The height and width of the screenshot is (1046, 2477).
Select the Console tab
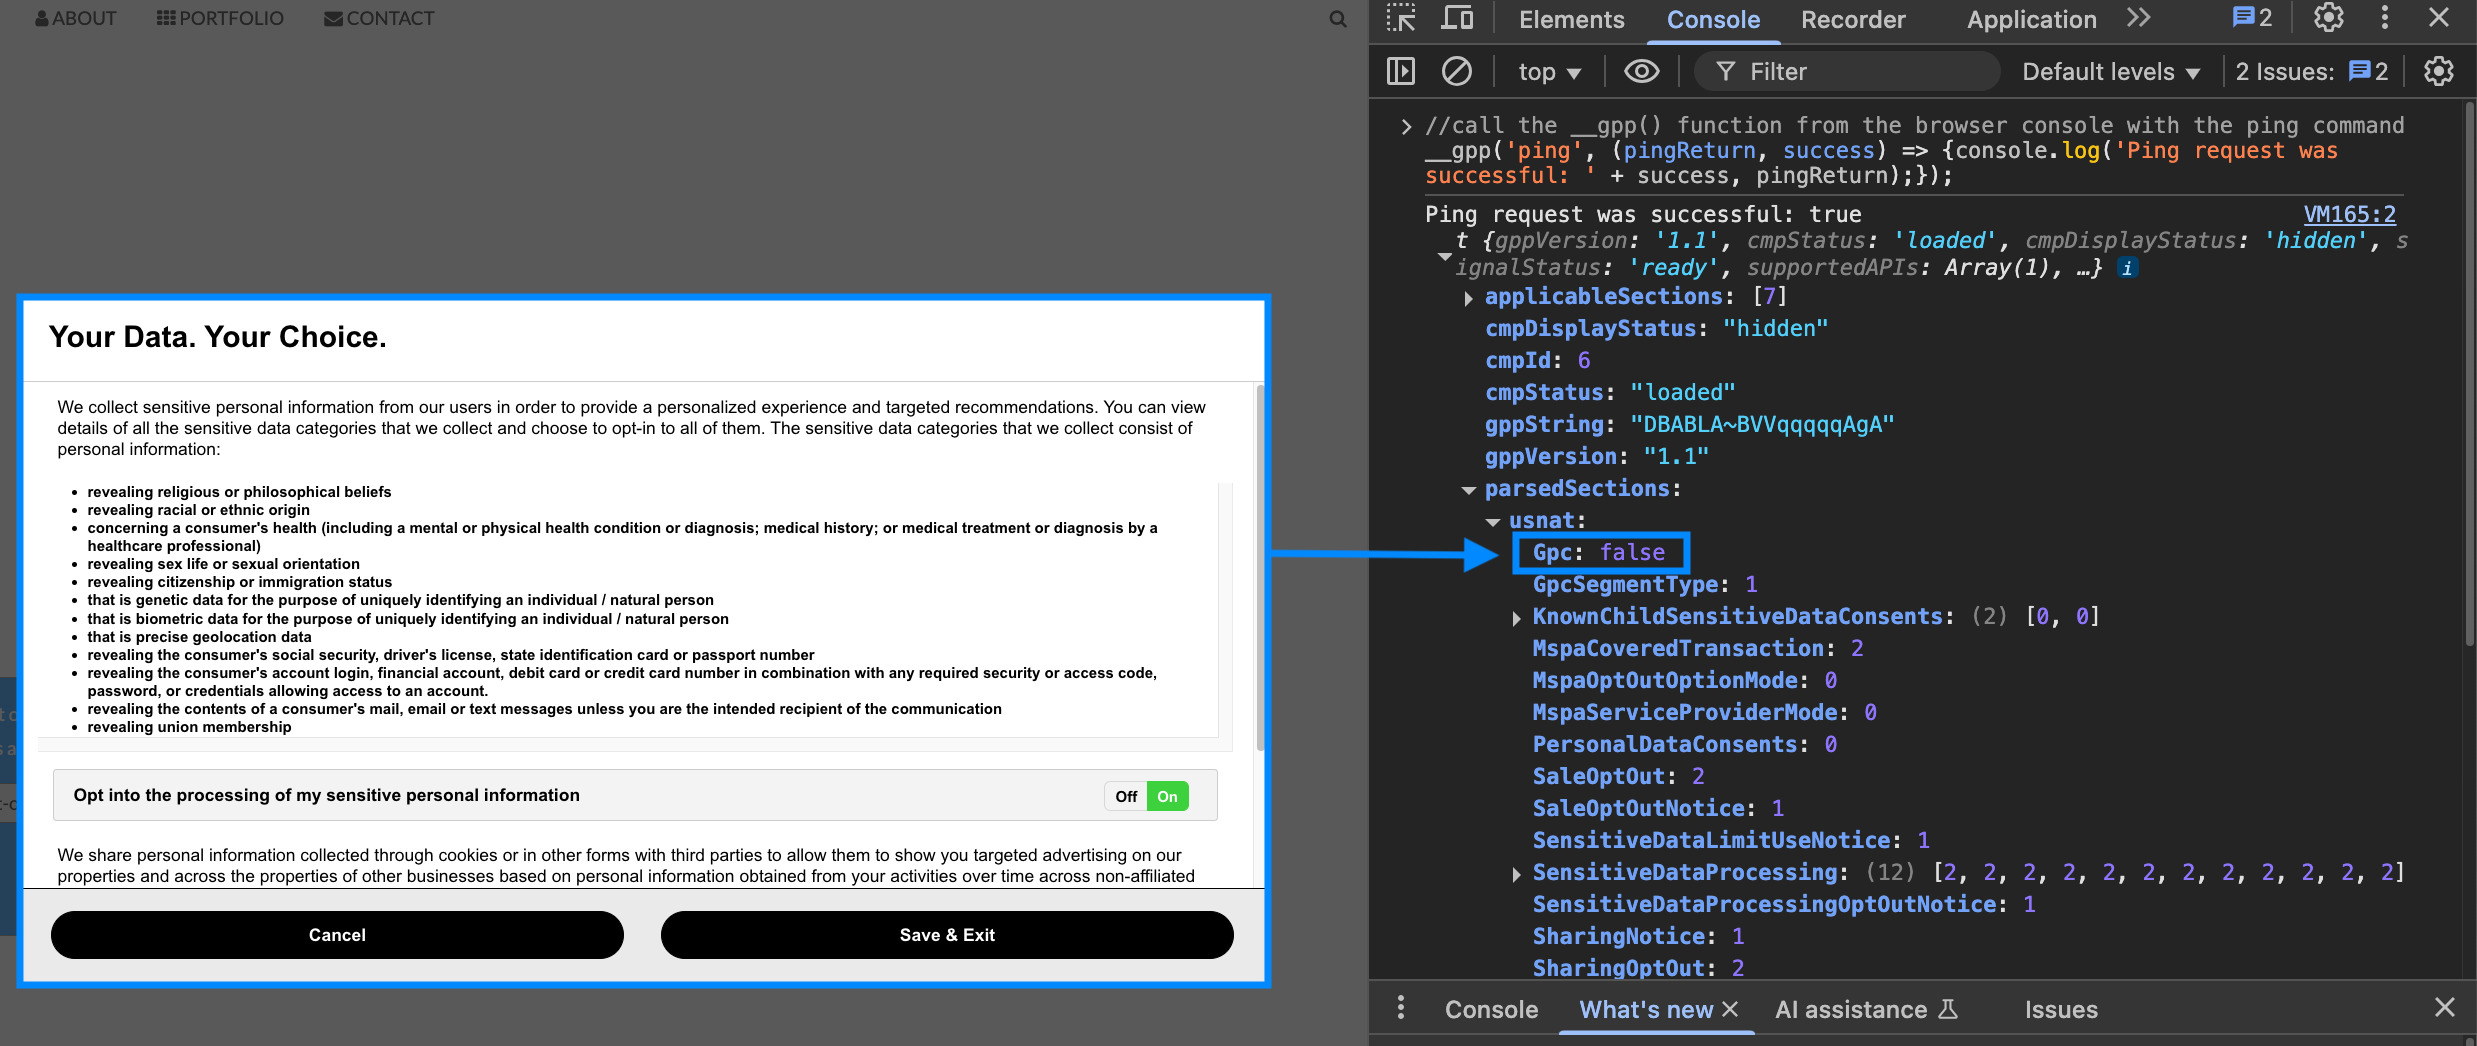click(x=1713, y=20)
